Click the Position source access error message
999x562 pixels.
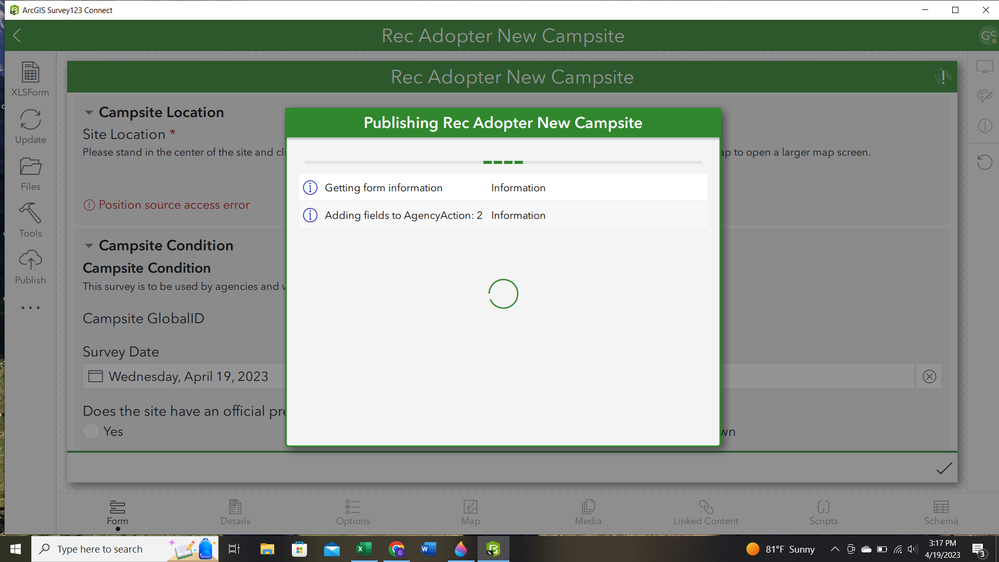pyautogui.click(x=167, y=205)
